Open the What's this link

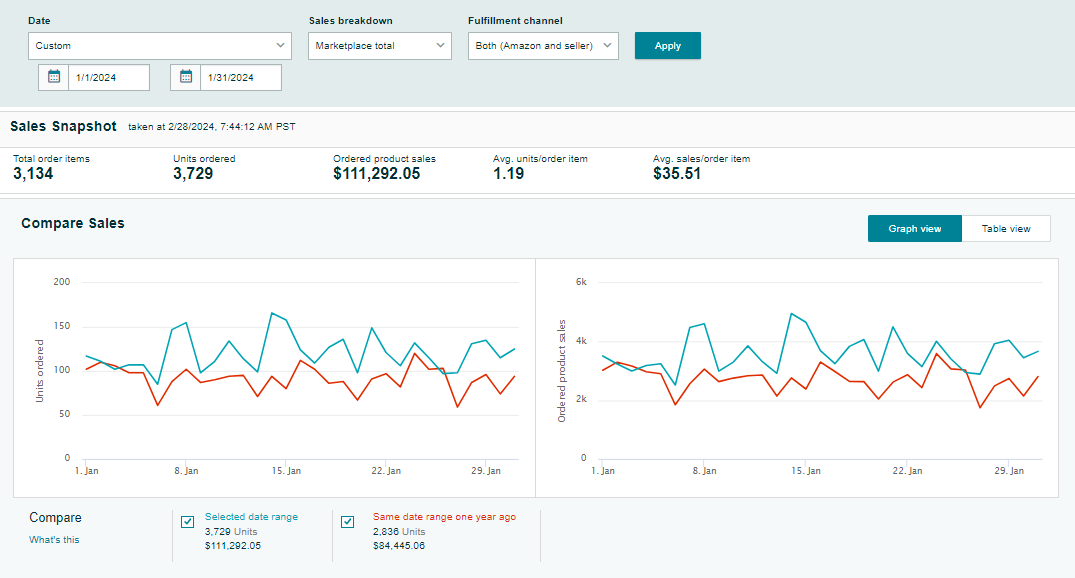[x=54, y=540]
